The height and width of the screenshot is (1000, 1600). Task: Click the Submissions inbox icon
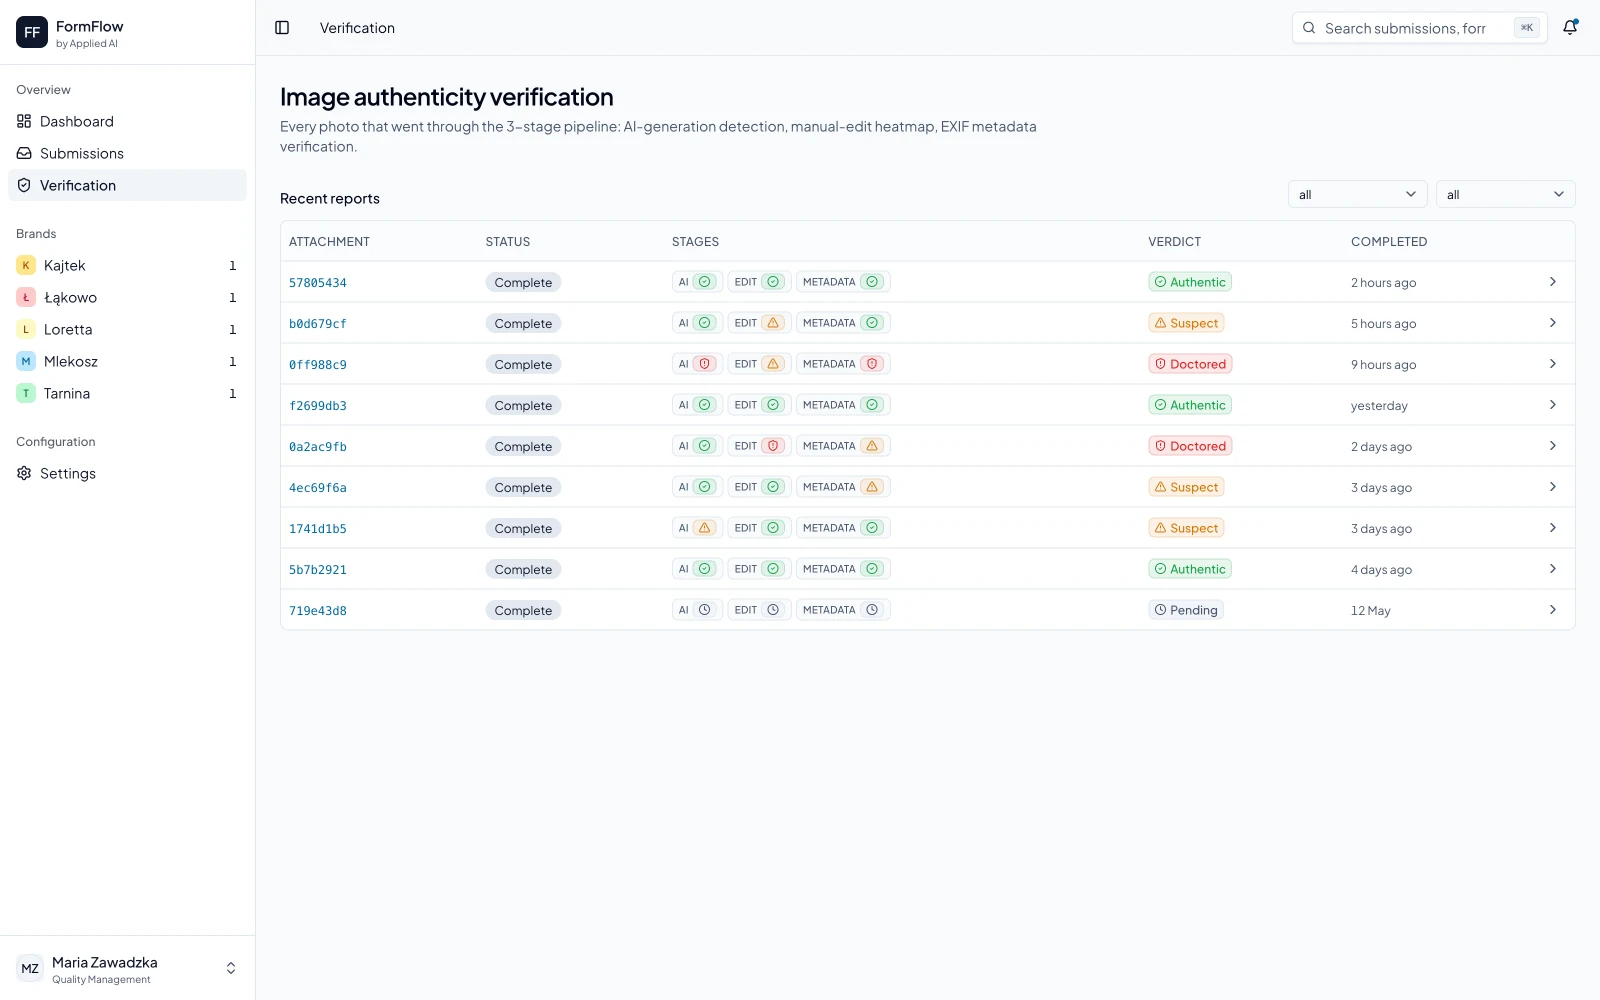tap(24, 153)
